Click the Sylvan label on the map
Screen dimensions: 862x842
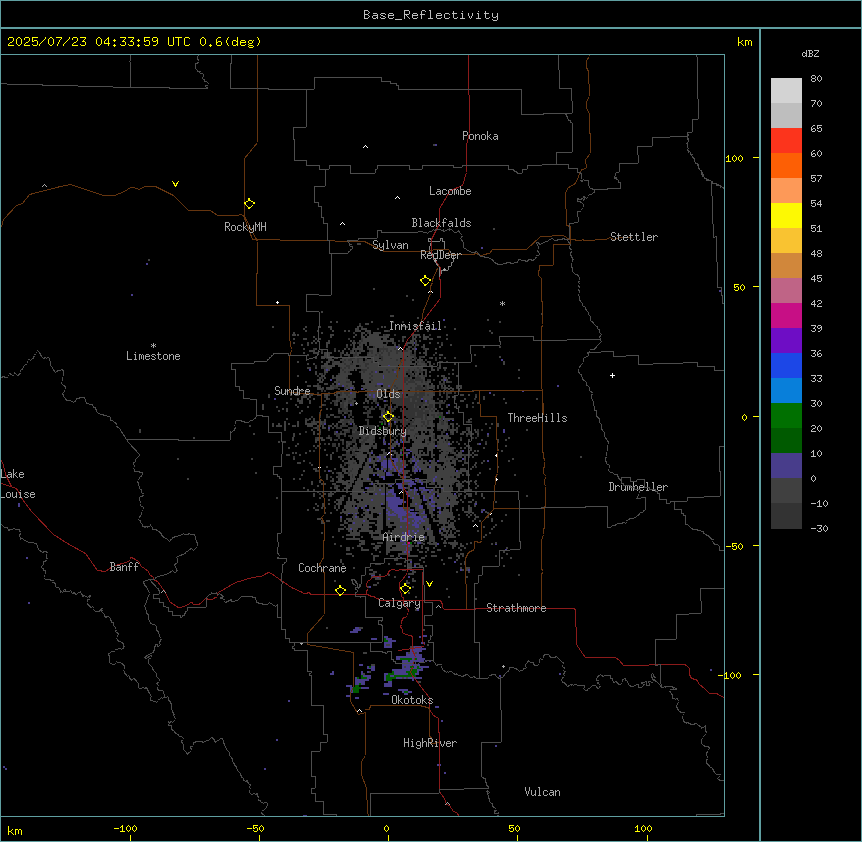tap(390, 245)
